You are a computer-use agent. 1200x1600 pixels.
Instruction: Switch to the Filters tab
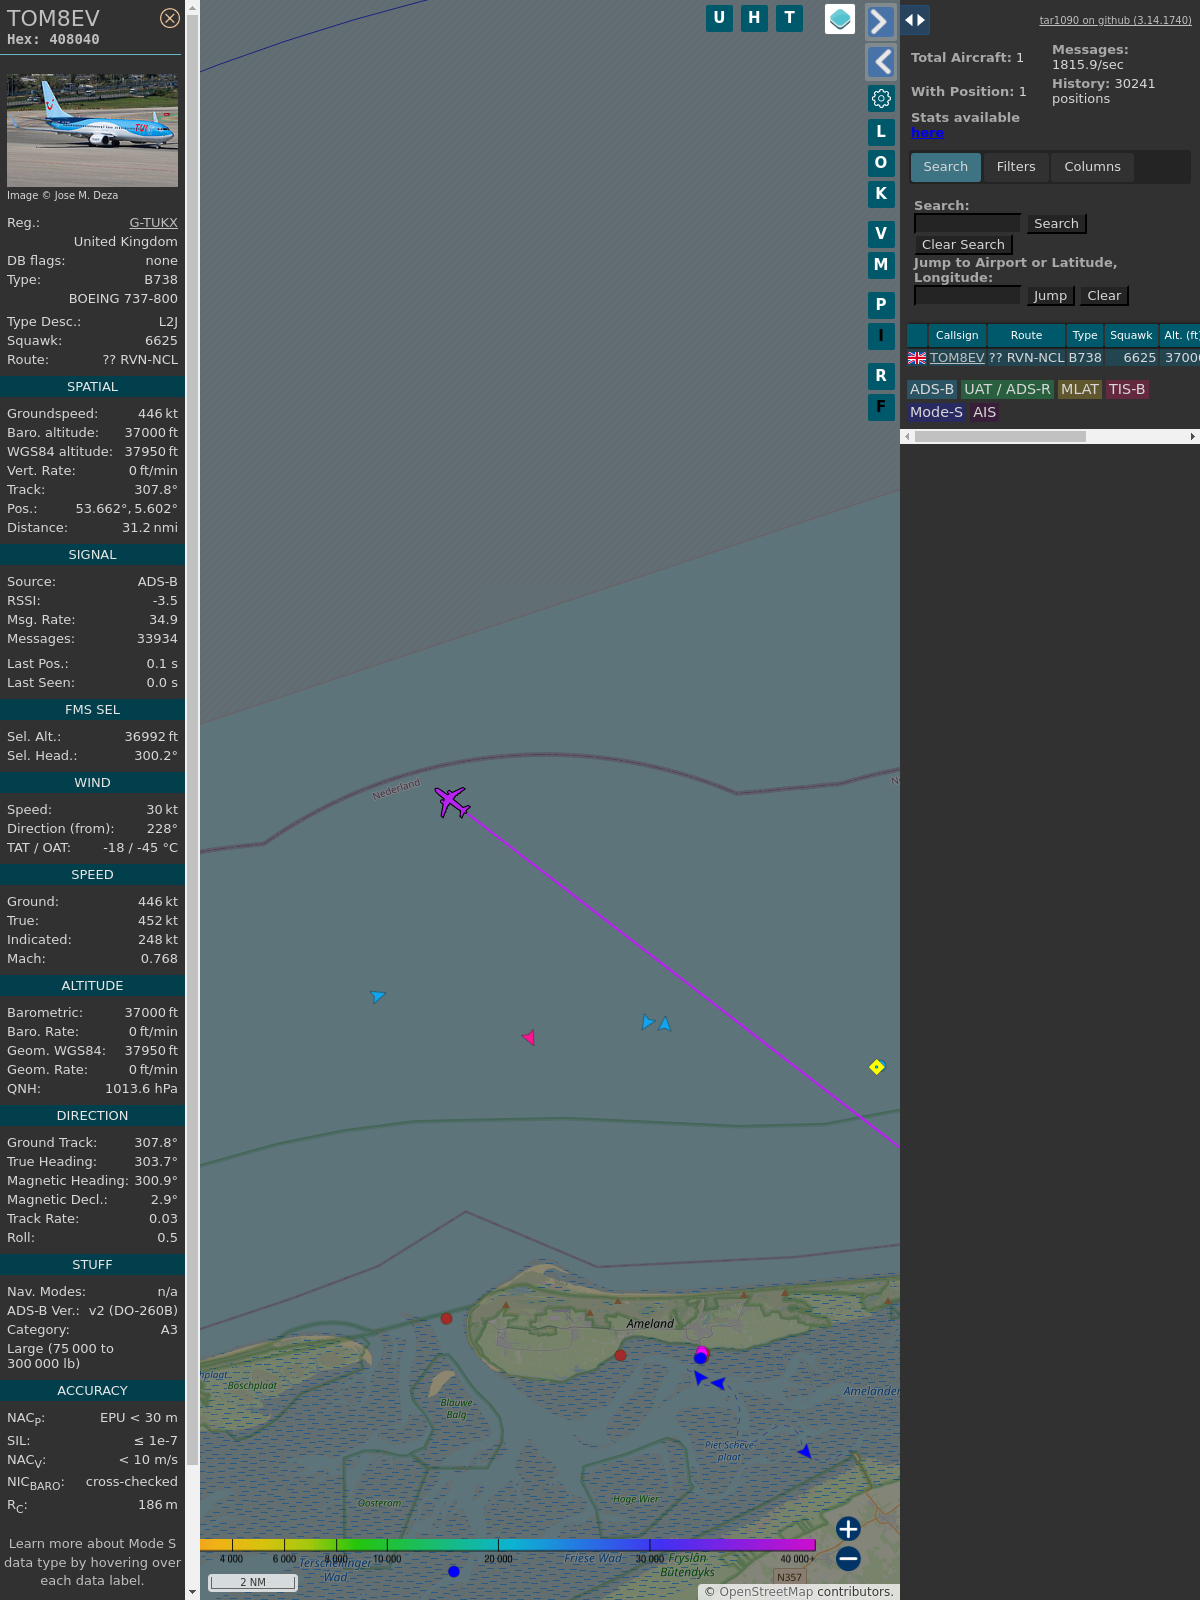(1016, 167)
